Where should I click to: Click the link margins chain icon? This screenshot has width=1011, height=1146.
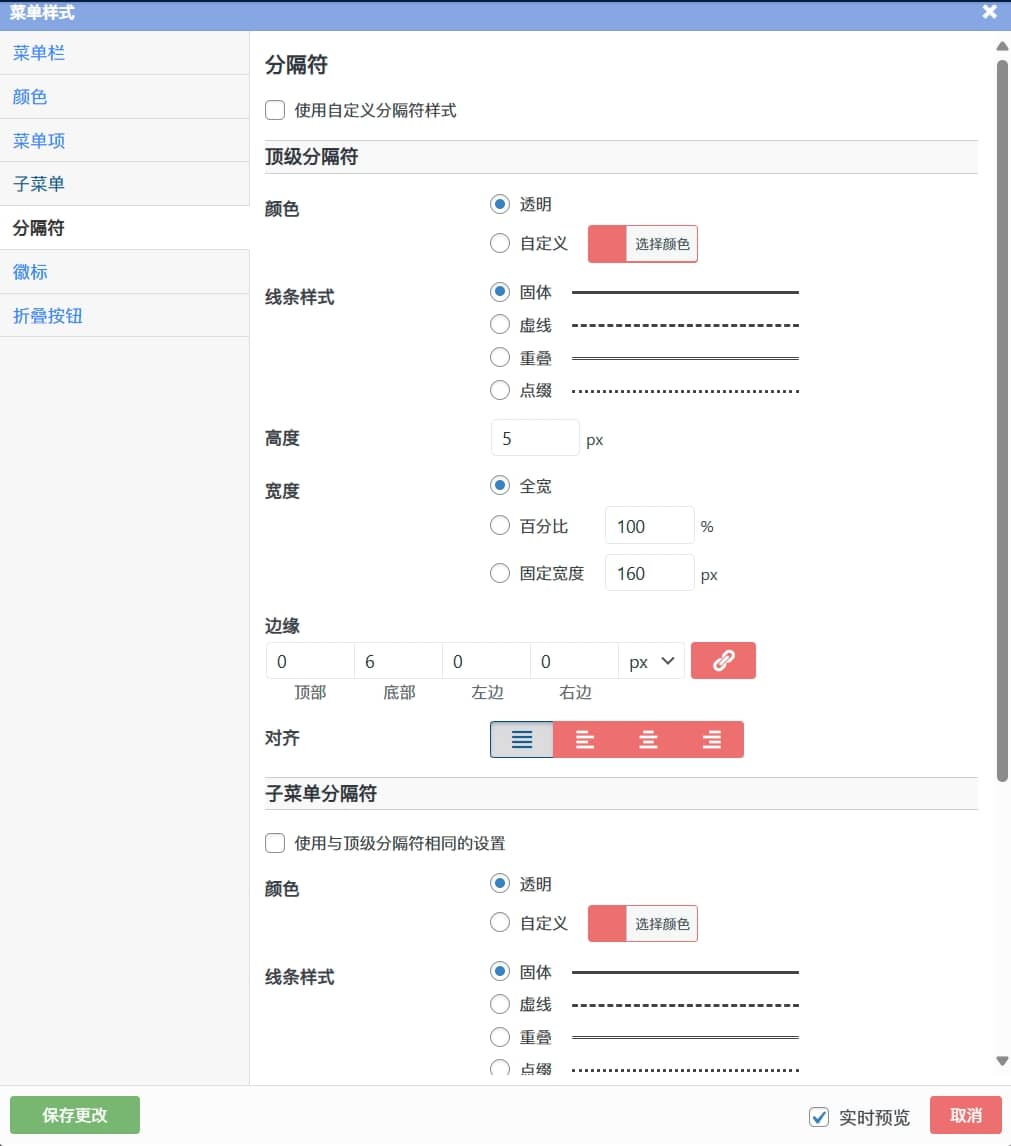click(723, 661)
